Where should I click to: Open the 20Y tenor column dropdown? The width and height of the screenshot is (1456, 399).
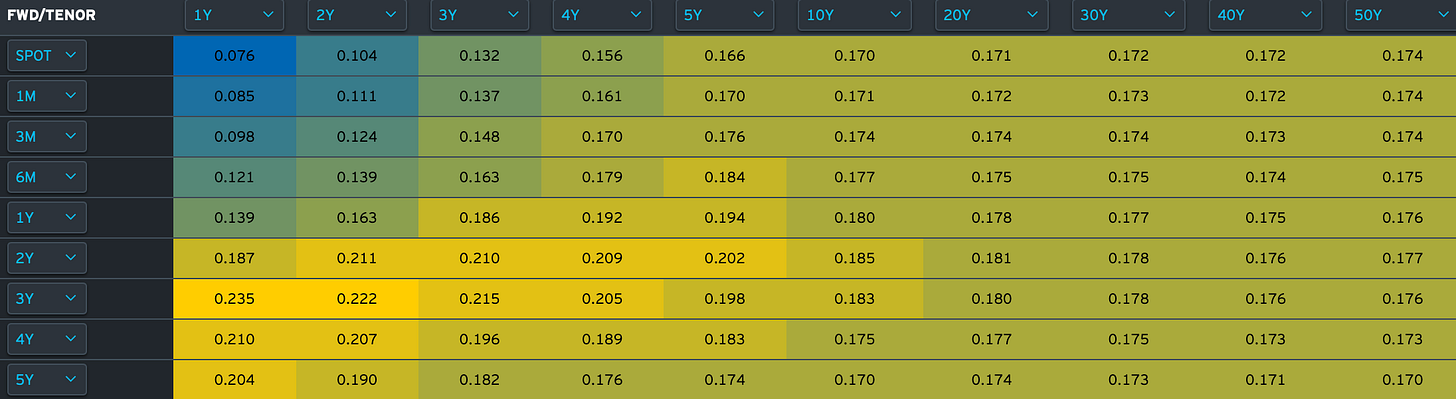click(x=991, y=15)
